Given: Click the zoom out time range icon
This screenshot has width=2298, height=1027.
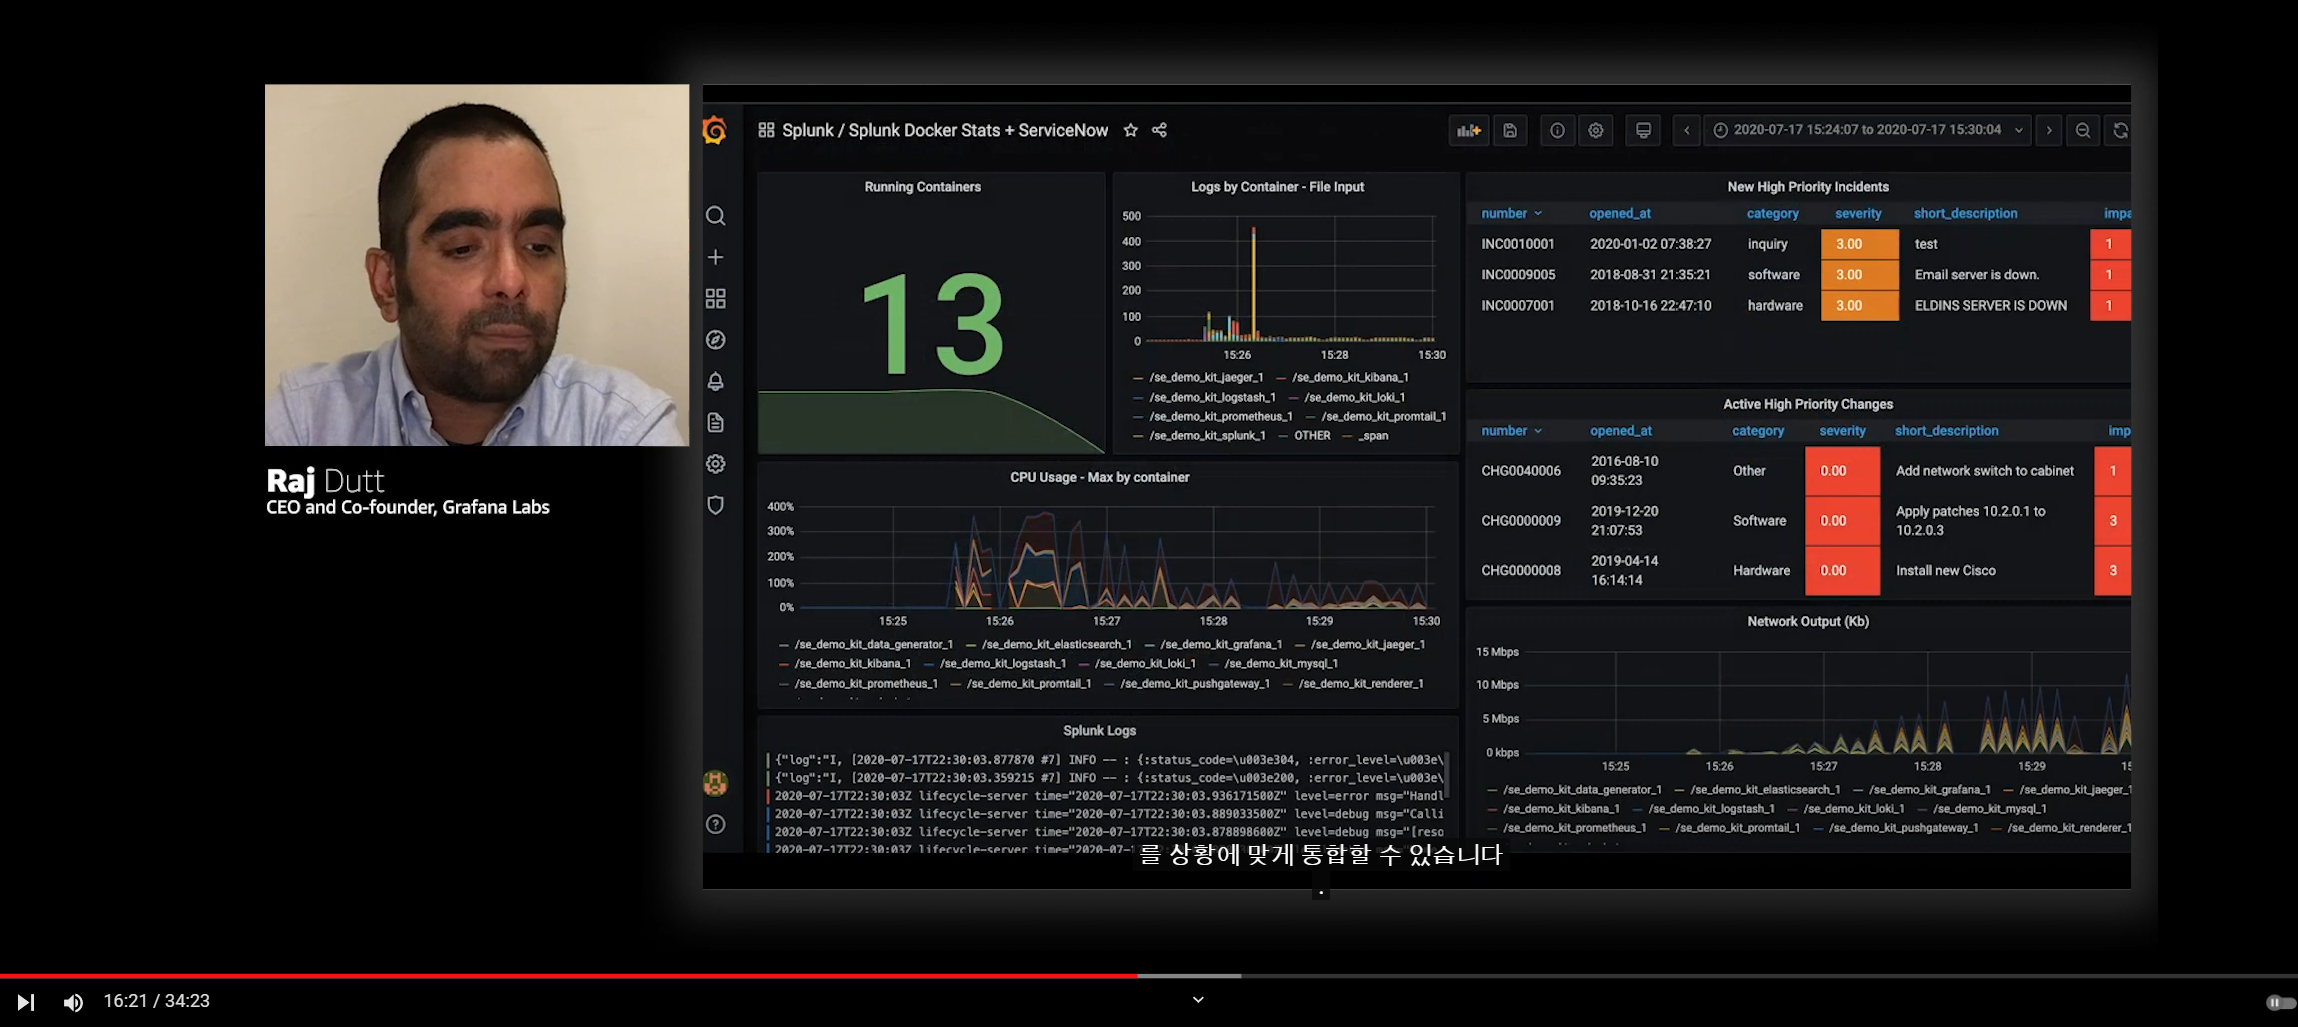Looking at the screenshot, I should click(2083, 130).
